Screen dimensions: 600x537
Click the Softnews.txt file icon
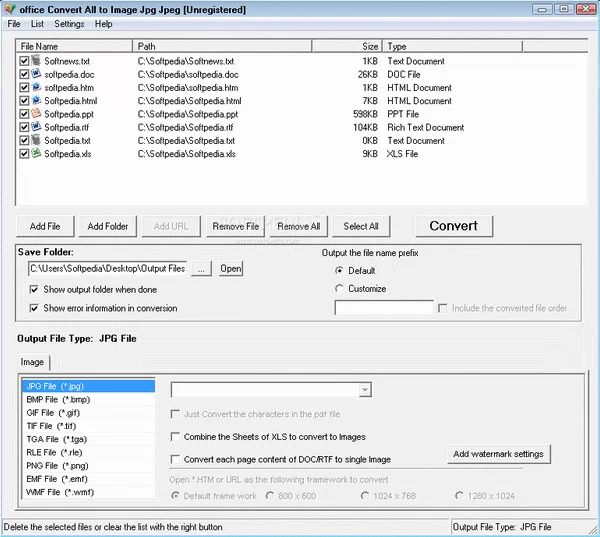pos(36,60)
